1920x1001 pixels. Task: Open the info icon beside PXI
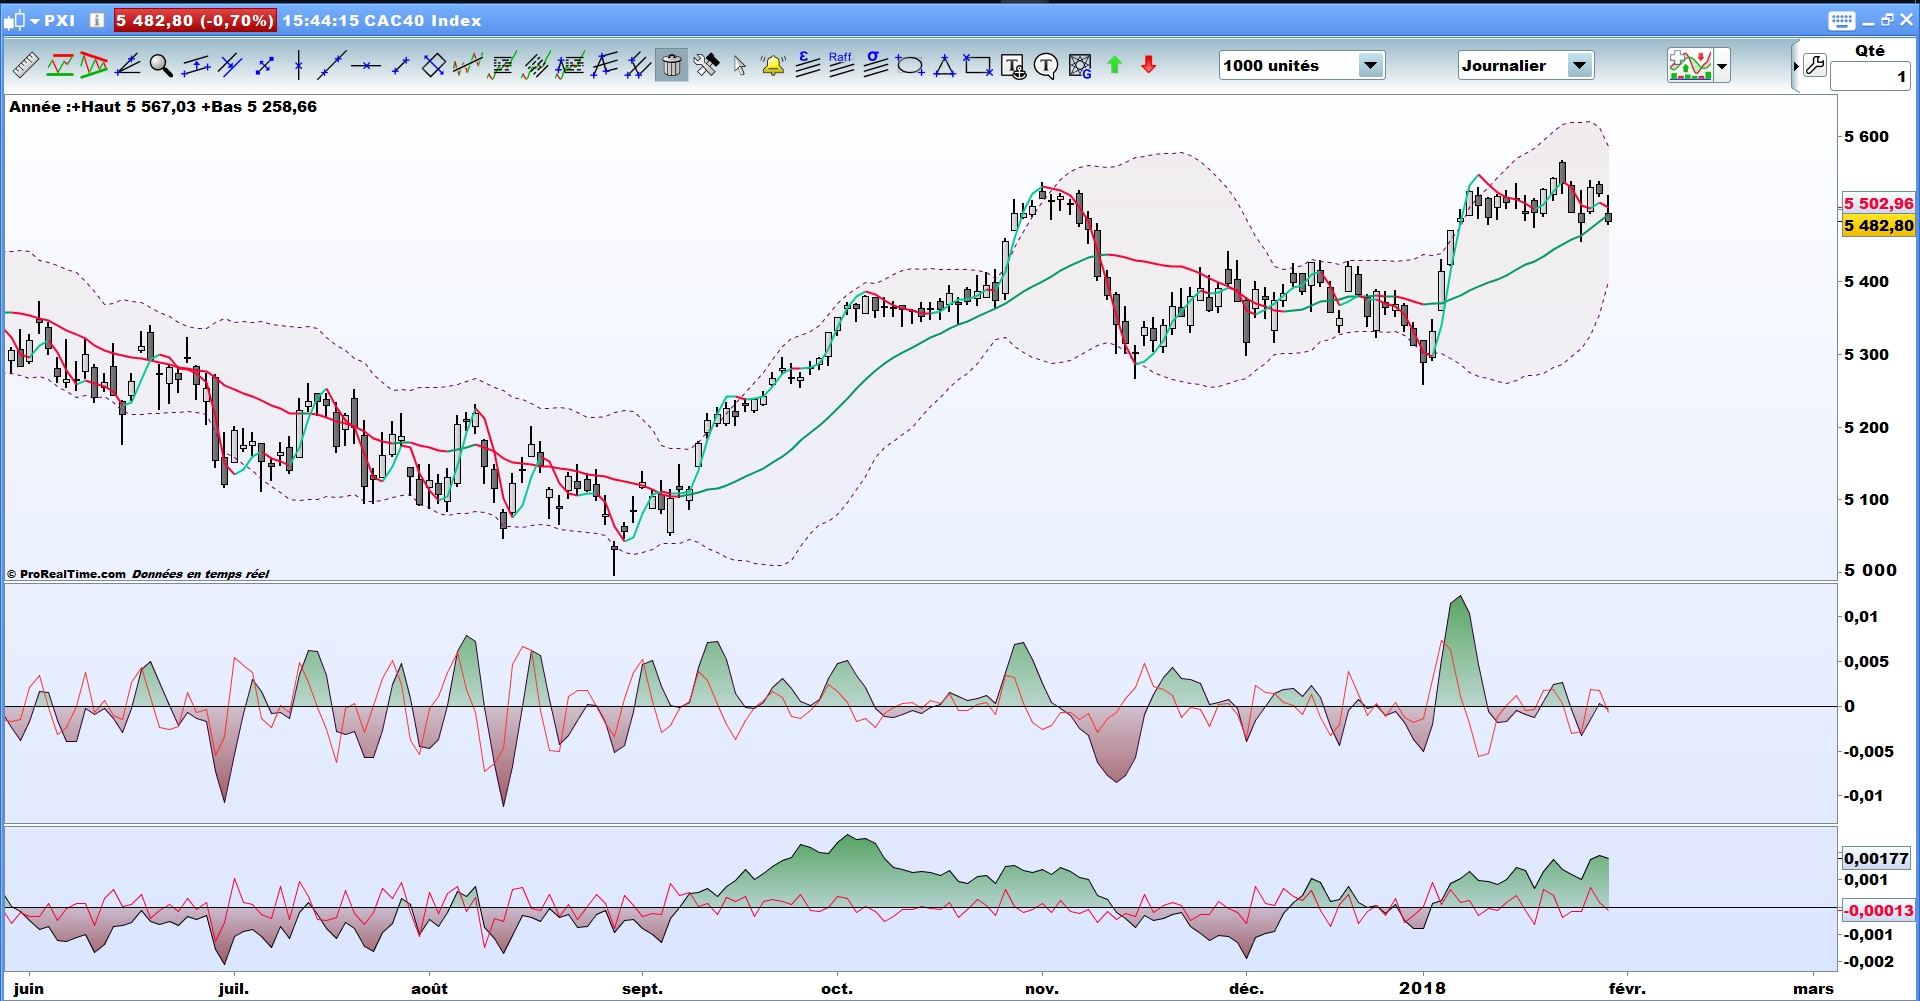(x=97, y=20)
